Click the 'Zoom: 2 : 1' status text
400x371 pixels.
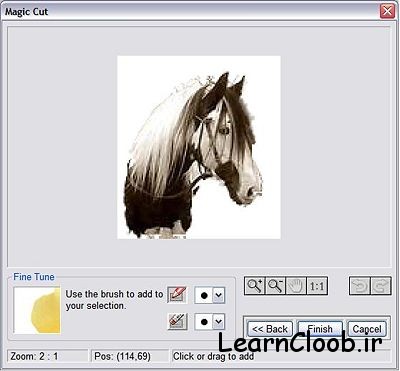pos(34,356)
